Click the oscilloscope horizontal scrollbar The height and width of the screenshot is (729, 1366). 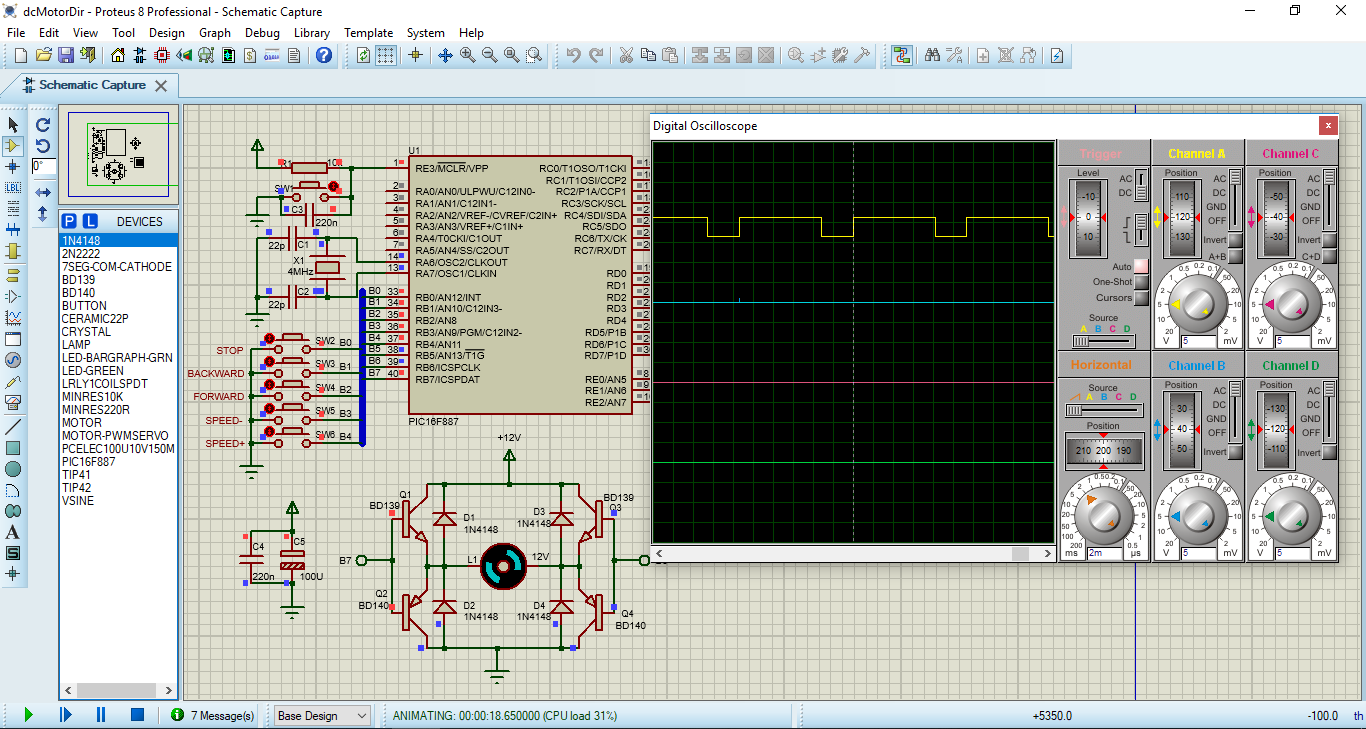[853, 553]
